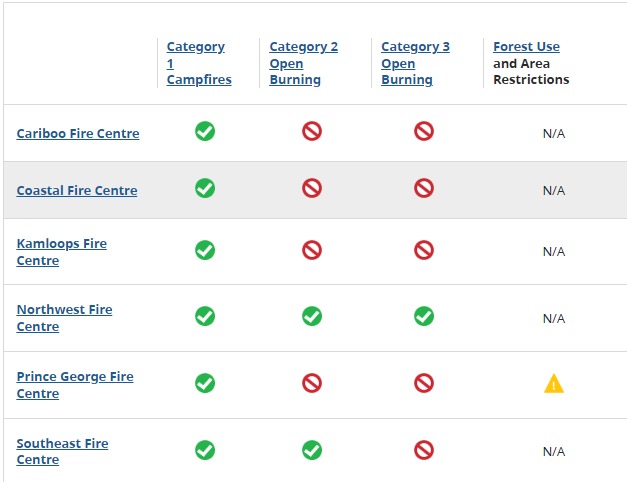Click N/A in Southeast Fire Centre row
The width and height of the screenshot is (627, 482).
click(554, 452)
